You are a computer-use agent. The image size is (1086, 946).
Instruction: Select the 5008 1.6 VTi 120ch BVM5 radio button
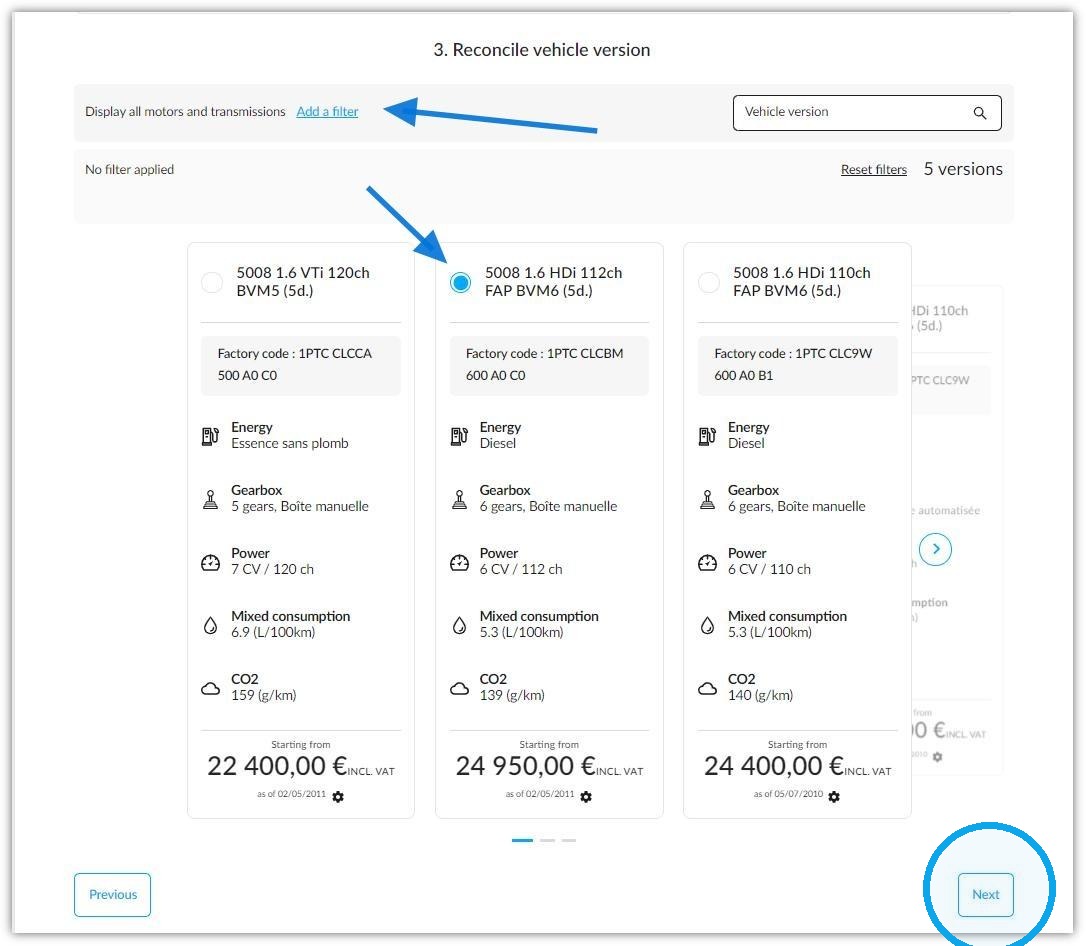(212, 282)
